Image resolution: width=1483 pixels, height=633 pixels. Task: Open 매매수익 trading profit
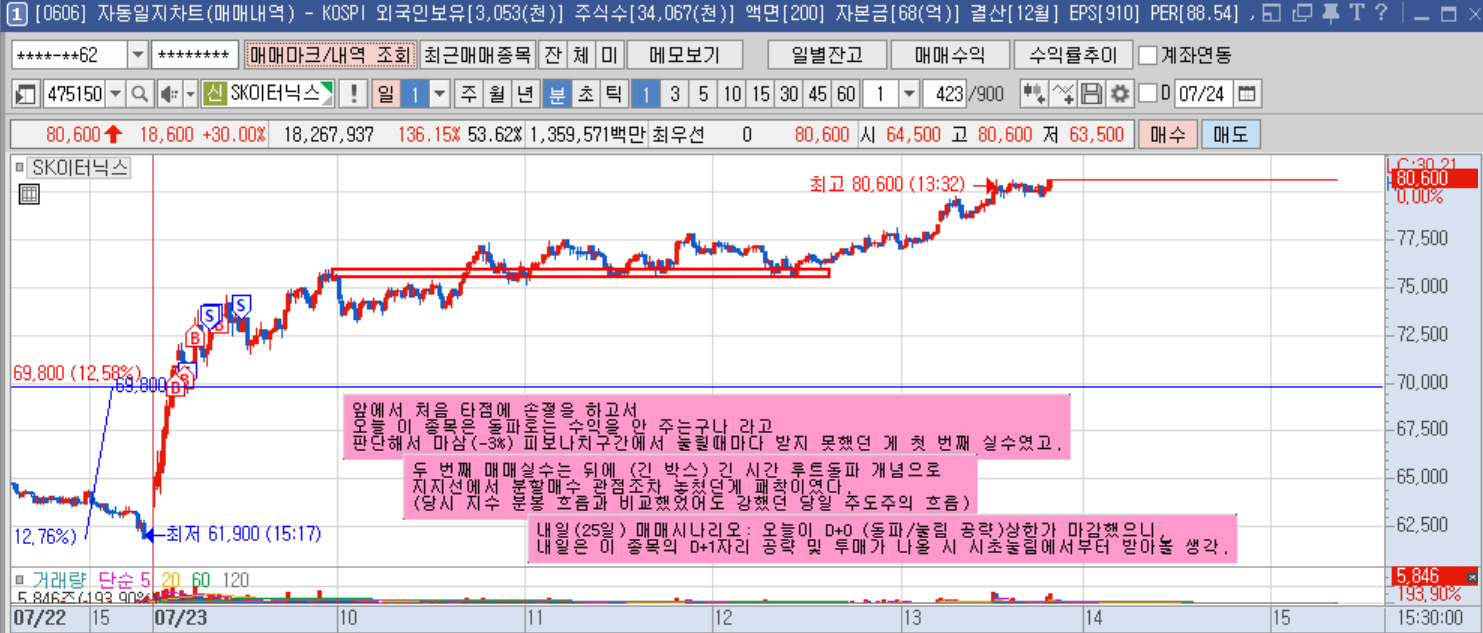pos(948,55)
